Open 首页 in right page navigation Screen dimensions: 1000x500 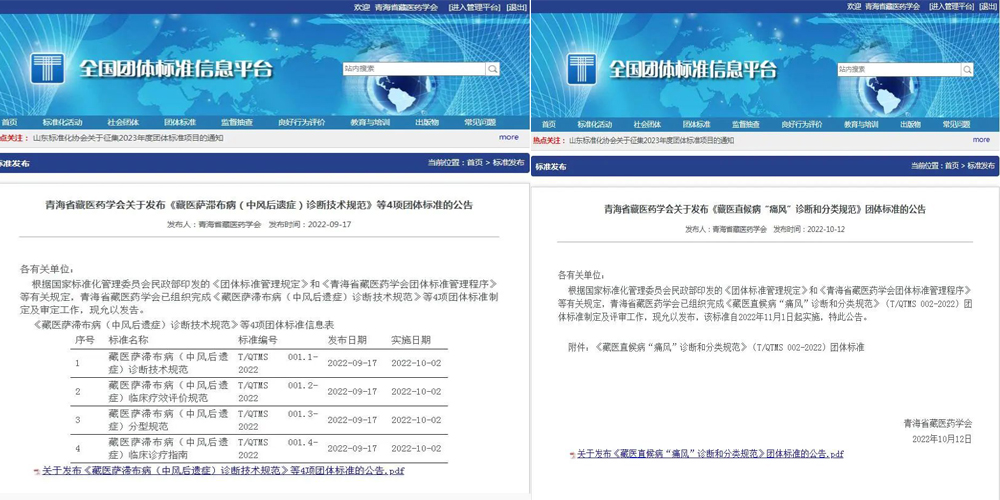click(x=548, y=124)
